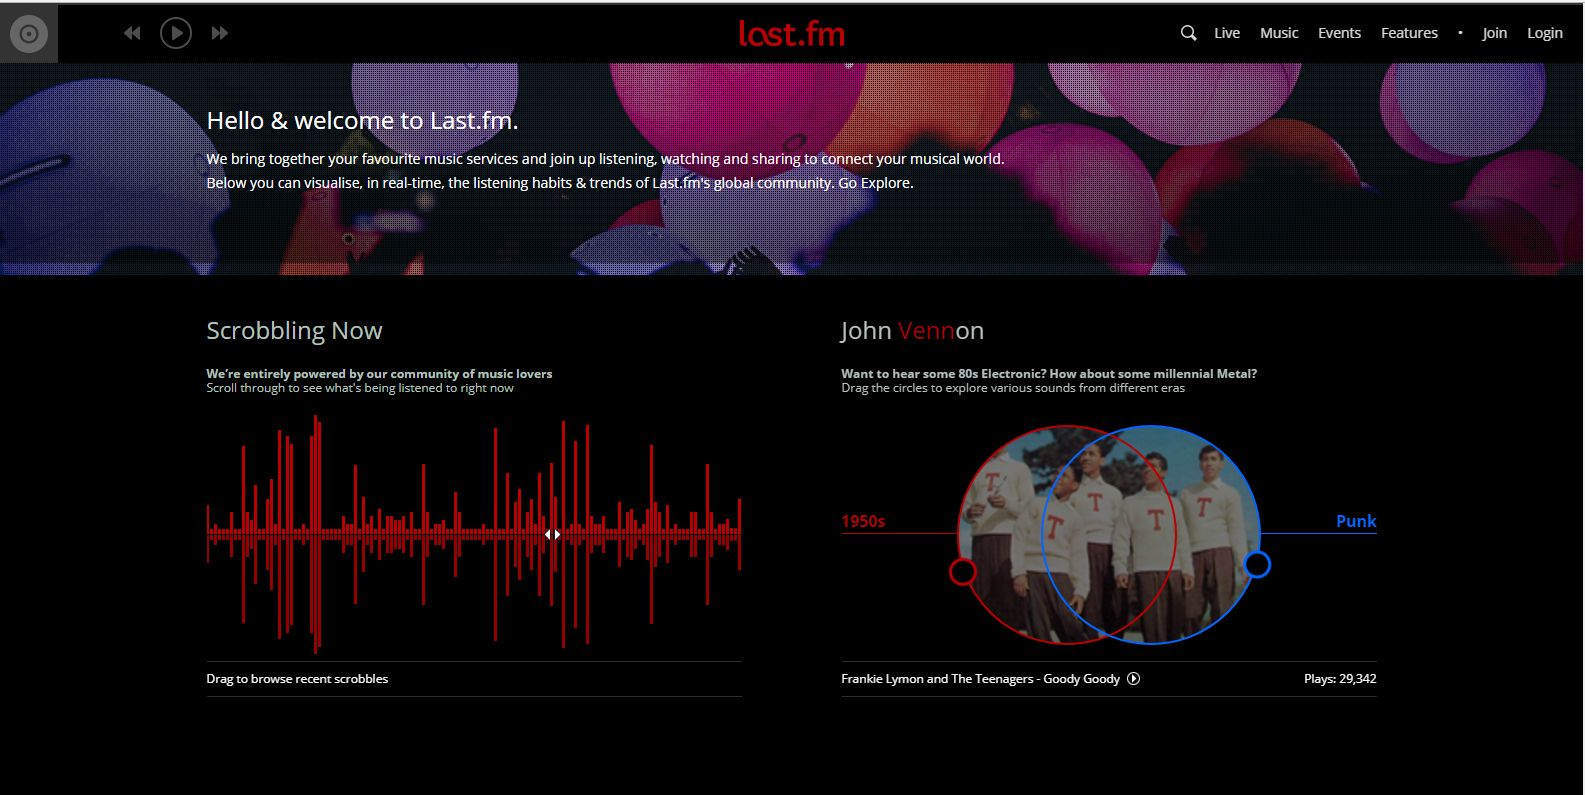Open search with the magnifying glass icon

click(x=1188, y=33)
